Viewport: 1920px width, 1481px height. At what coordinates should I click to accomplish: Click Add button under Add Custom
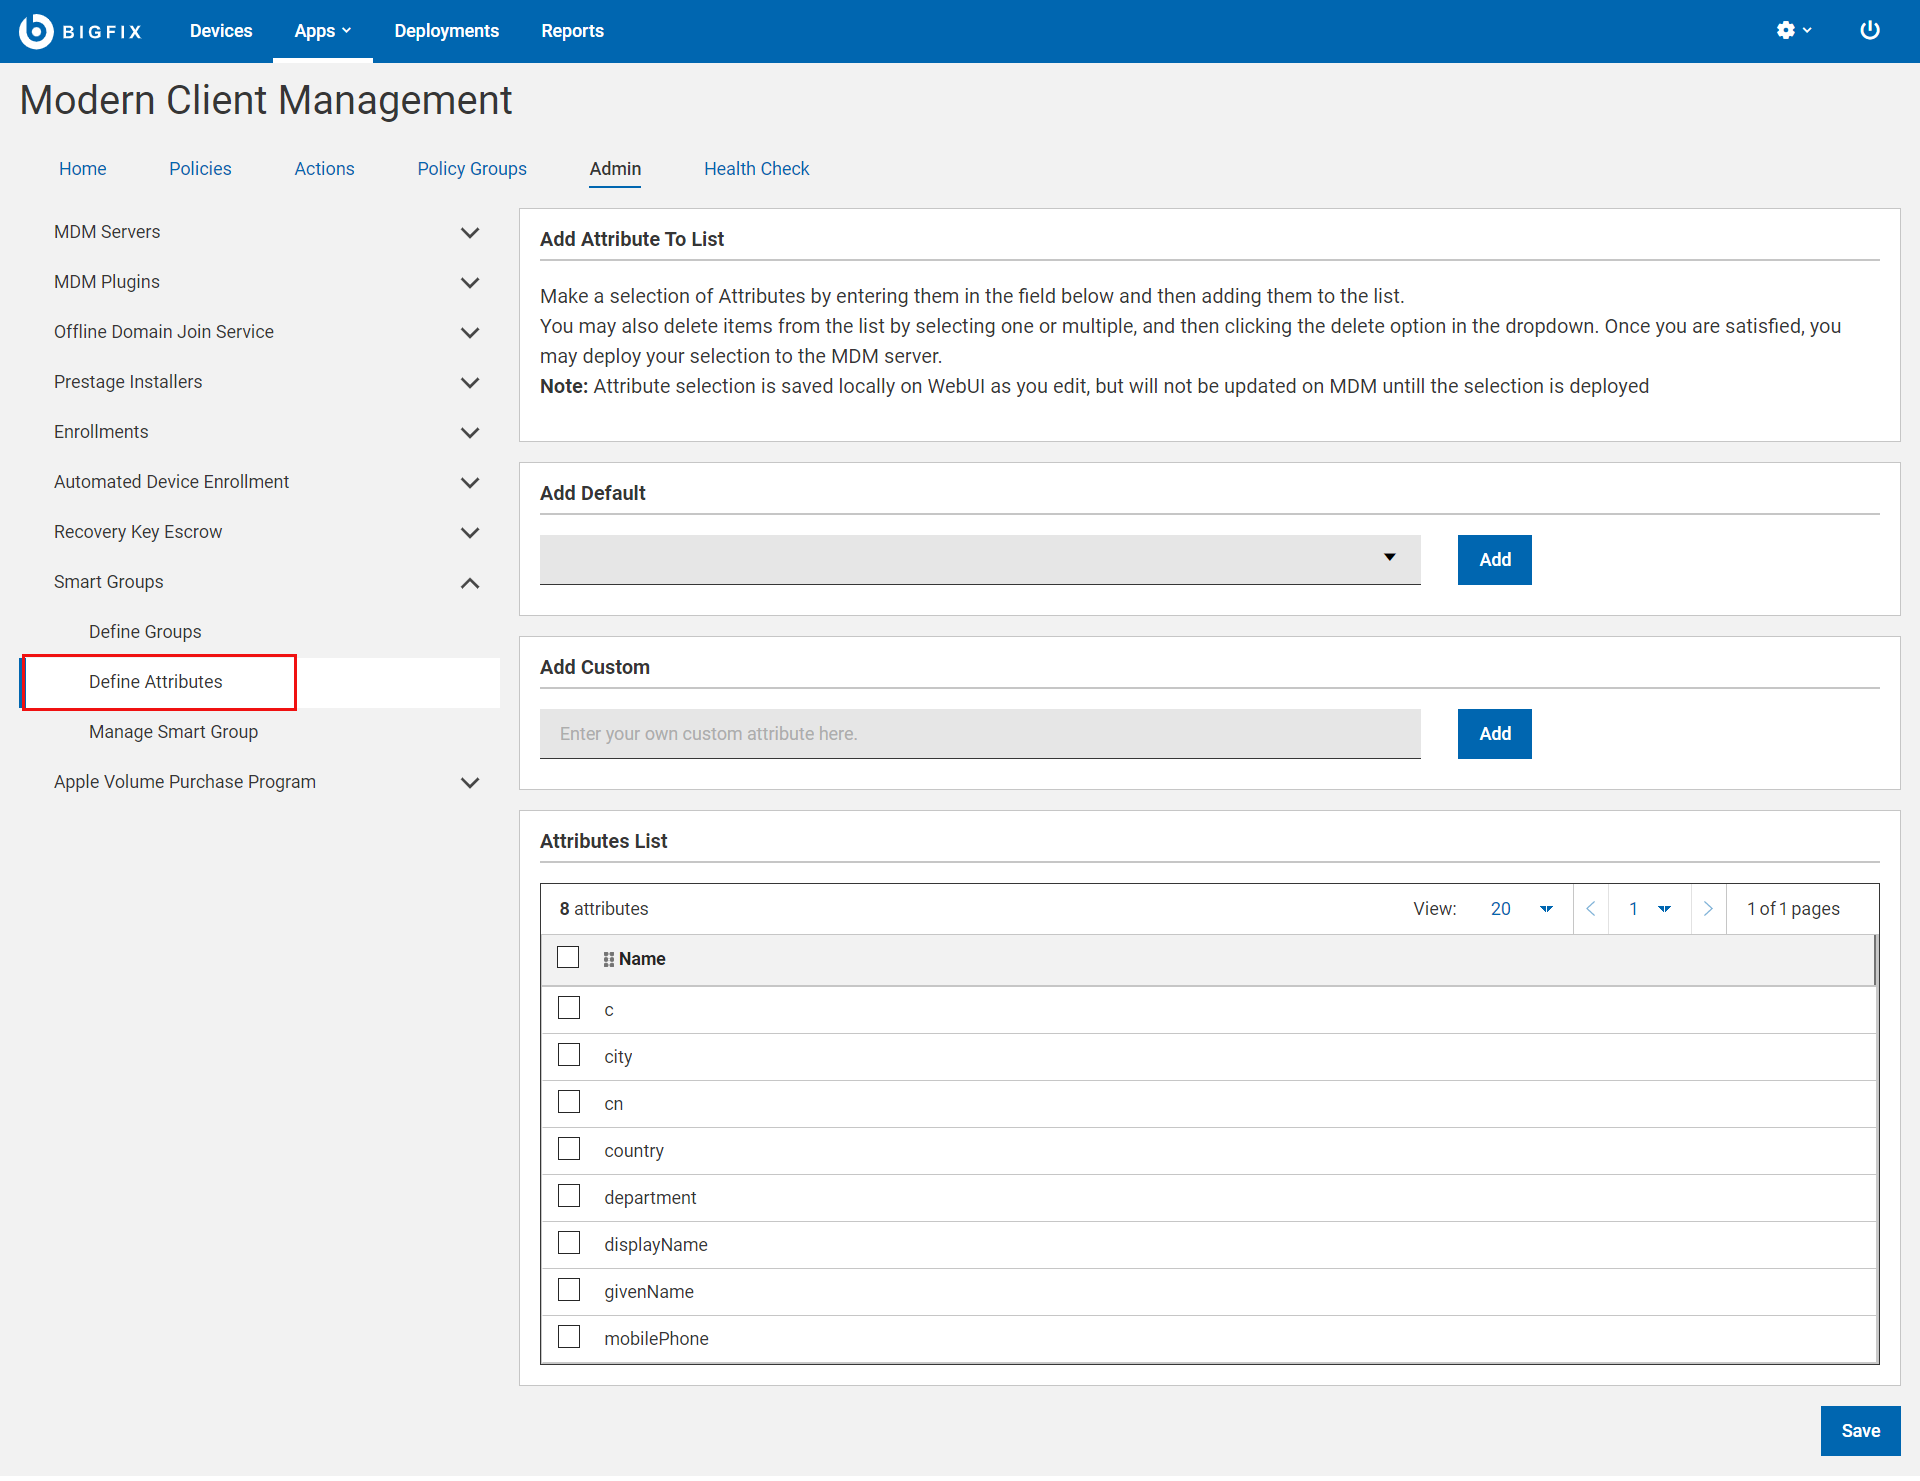[1494, 734]
